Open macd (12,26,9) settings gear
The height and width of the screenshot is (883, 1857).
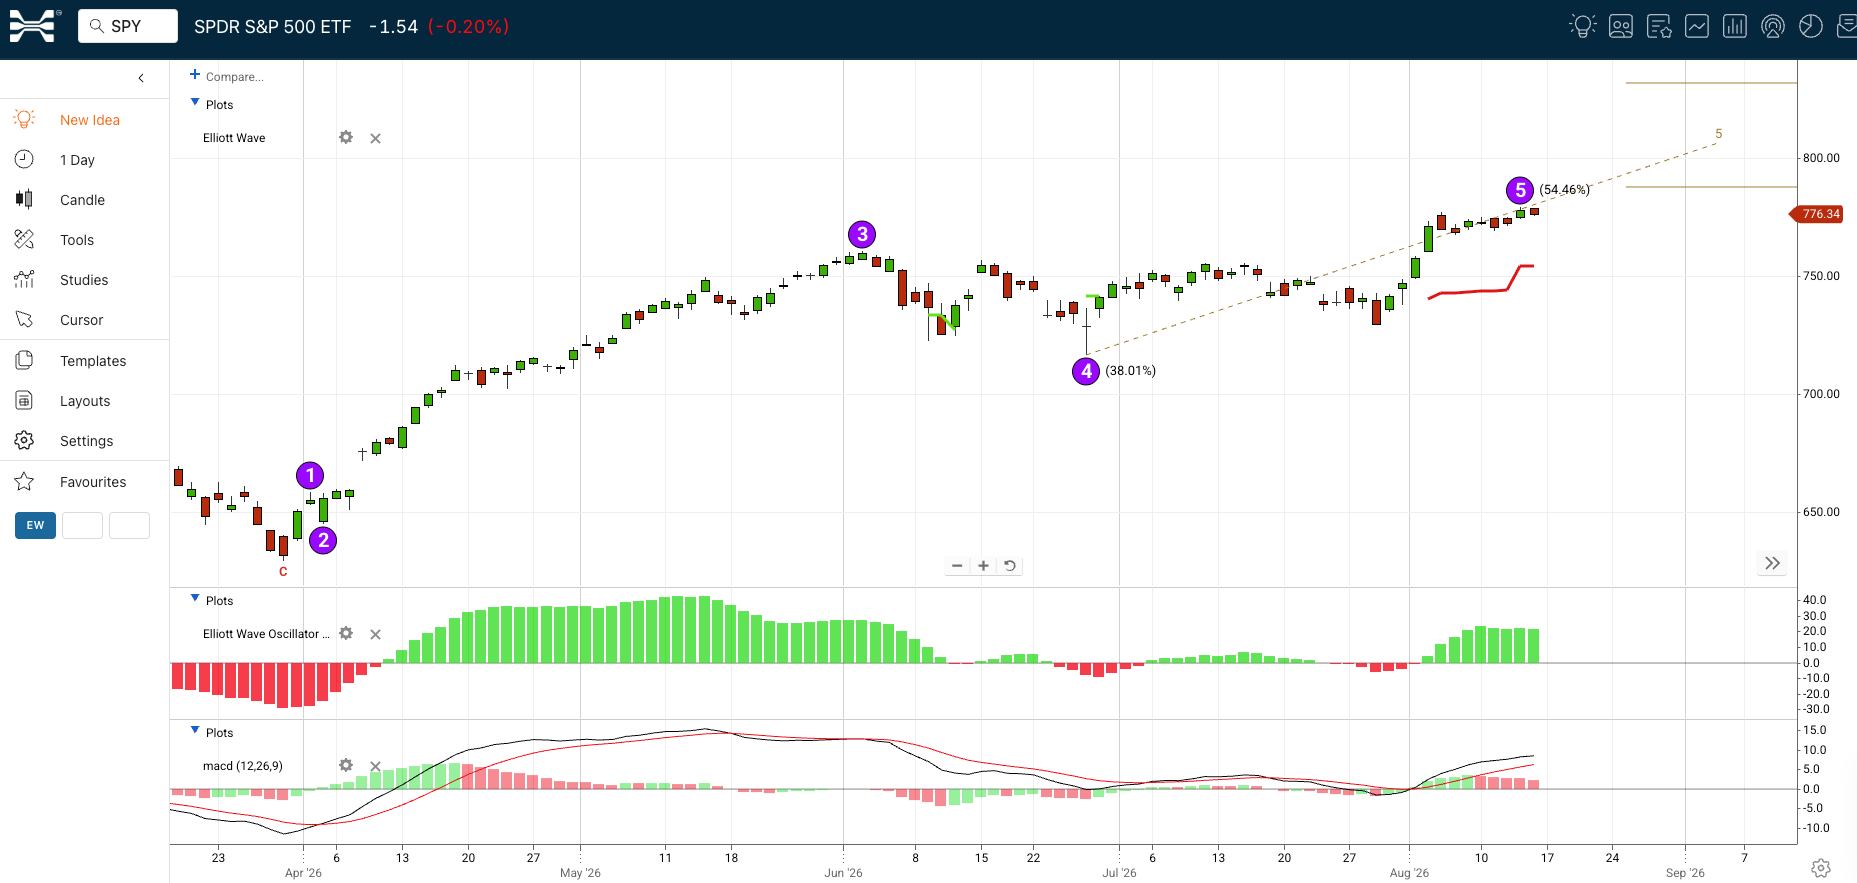tap(346, 765)
